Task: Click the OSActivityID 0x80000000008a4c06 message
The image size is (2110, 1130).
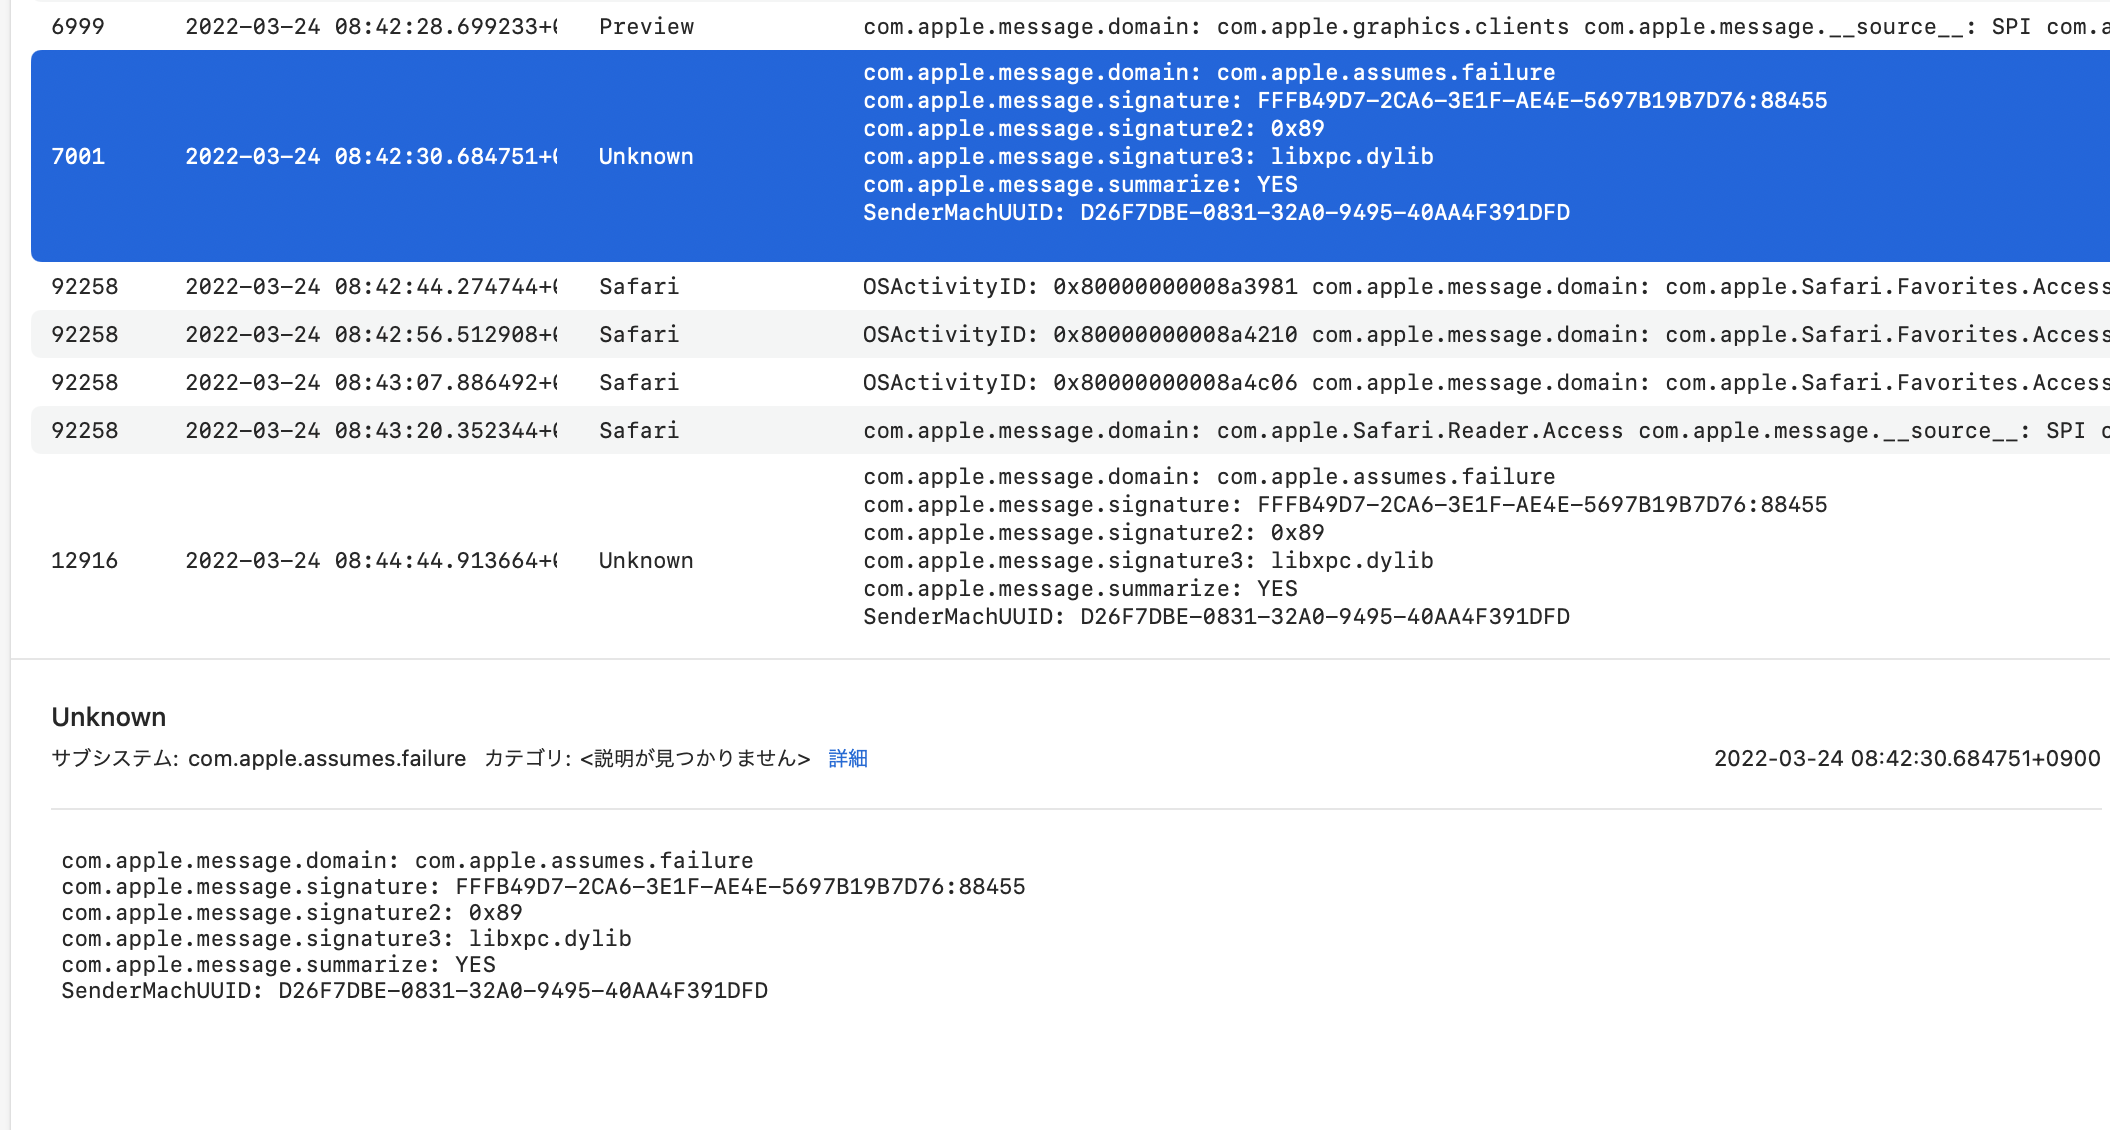Action: pos(1080,383)
